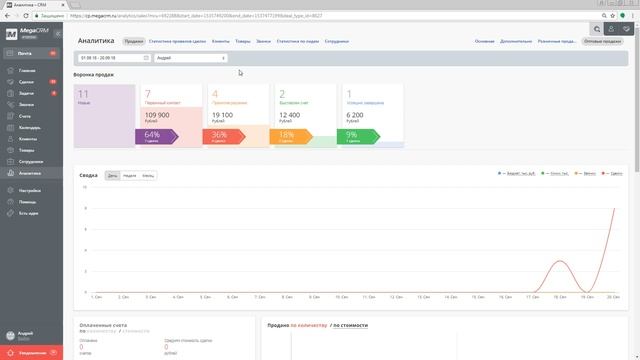
Task: Open Сотрудники section in sidebar
Action: coord(31,162)
